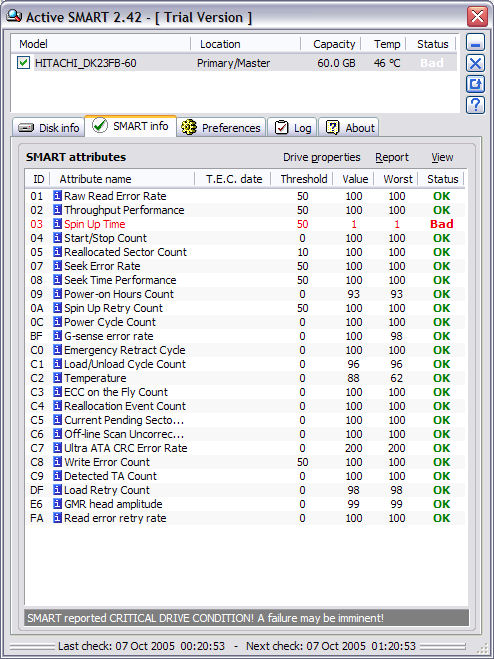Click the info icon beside Write Error Count
This screenshot has width=494, height=659.
(58, 462)
